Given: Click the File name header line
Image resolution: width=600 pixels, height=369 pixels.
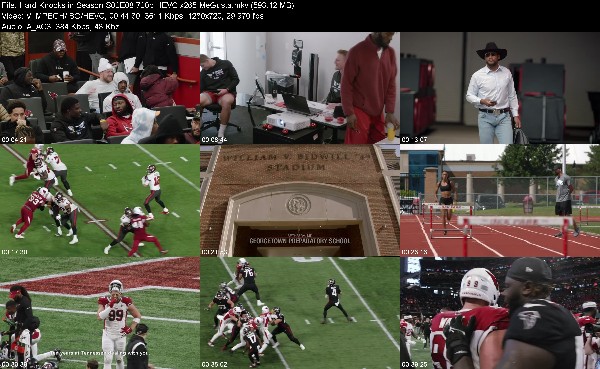Looking at the screenshot, I should 148,5.
